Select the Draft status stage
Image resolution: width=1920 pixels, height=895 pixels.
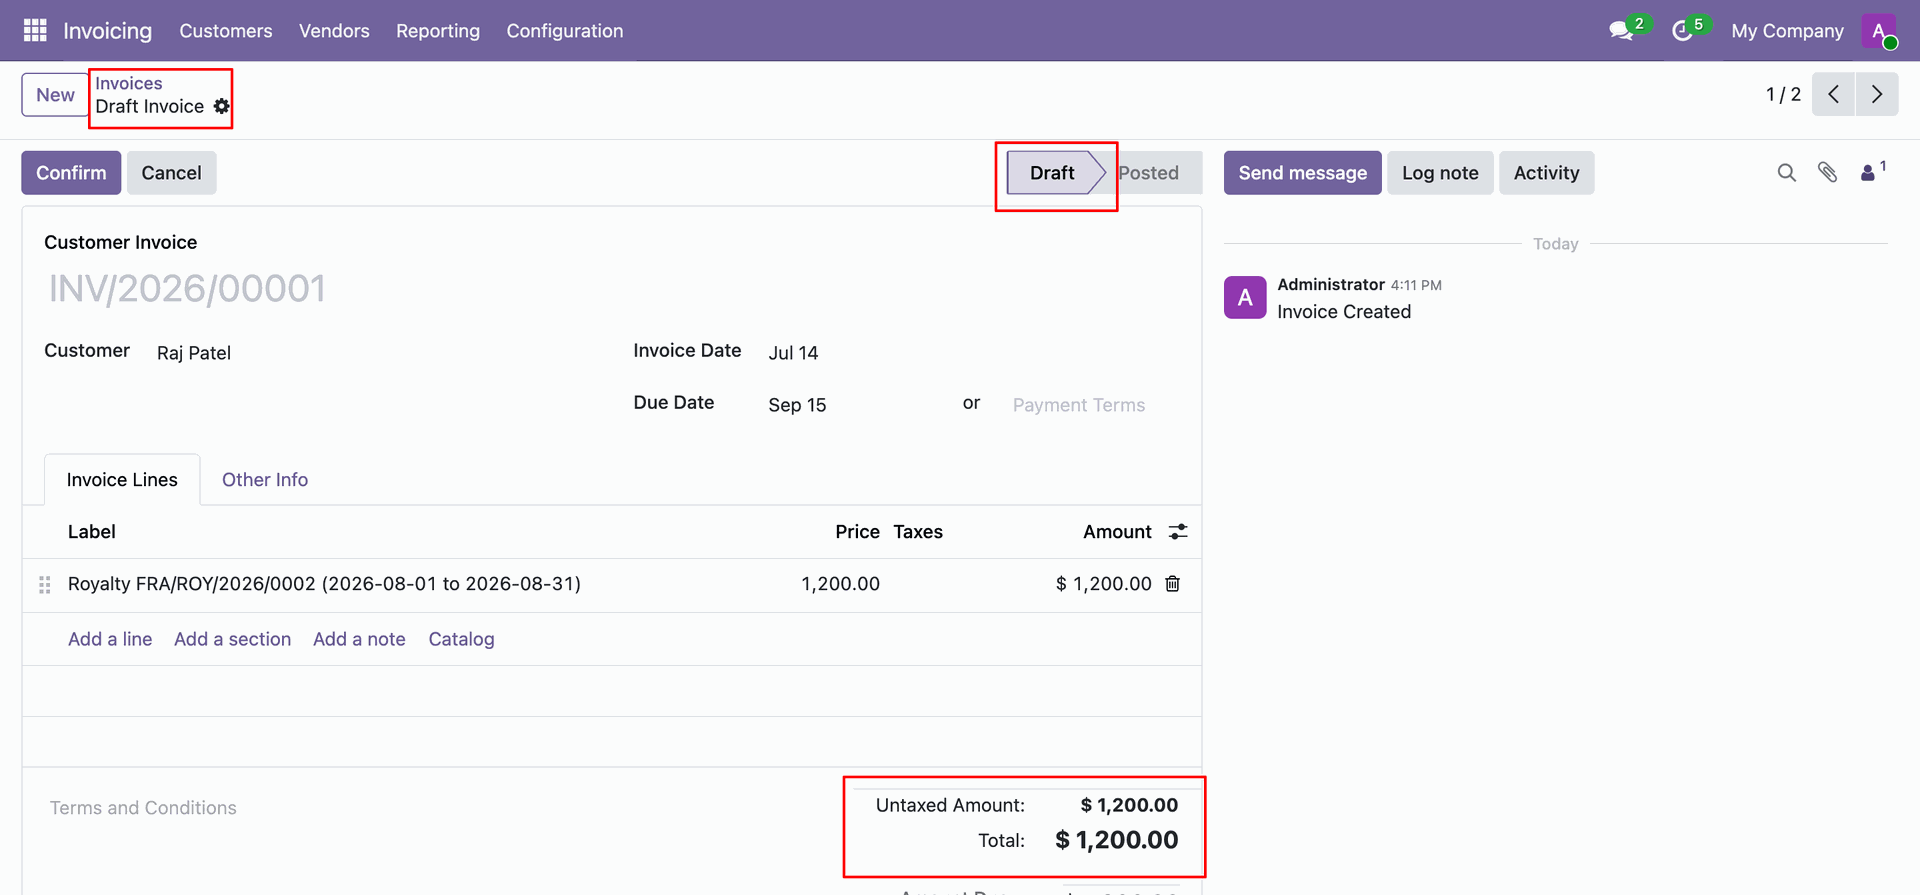pos(1055,173)
